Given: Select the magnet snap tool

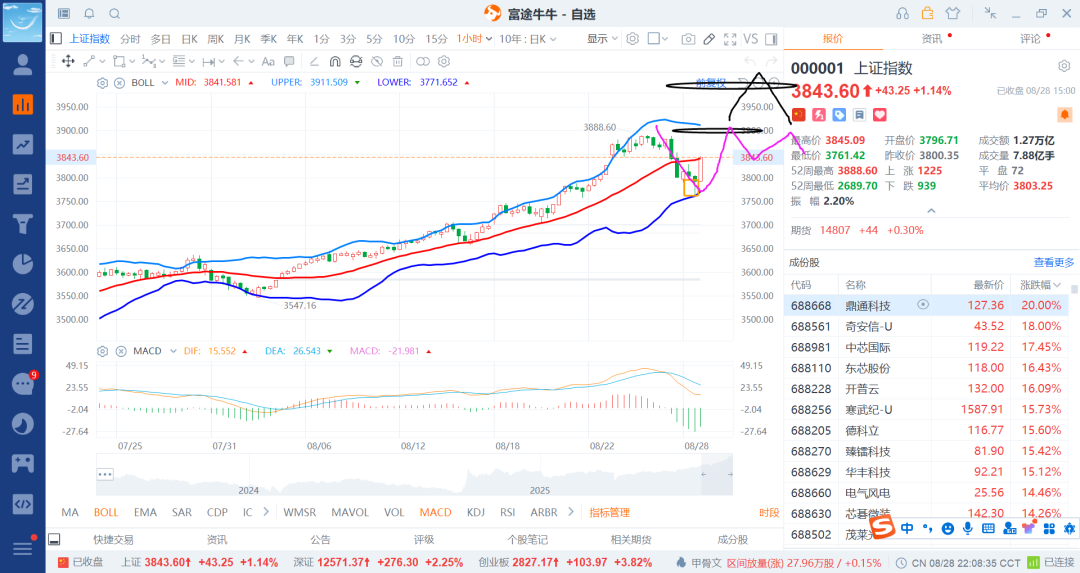Looking at the screenshot, I should point(335,61).
